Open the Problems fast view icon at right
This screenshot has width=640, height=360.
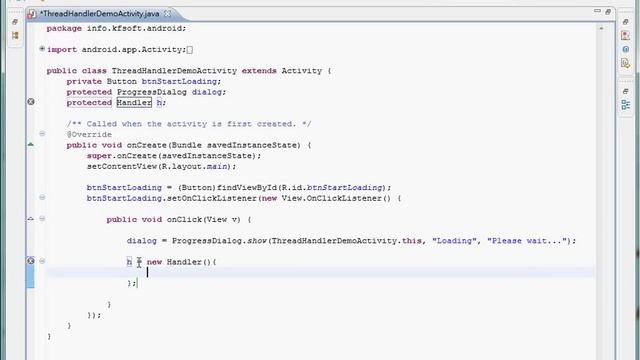(625, 36)
